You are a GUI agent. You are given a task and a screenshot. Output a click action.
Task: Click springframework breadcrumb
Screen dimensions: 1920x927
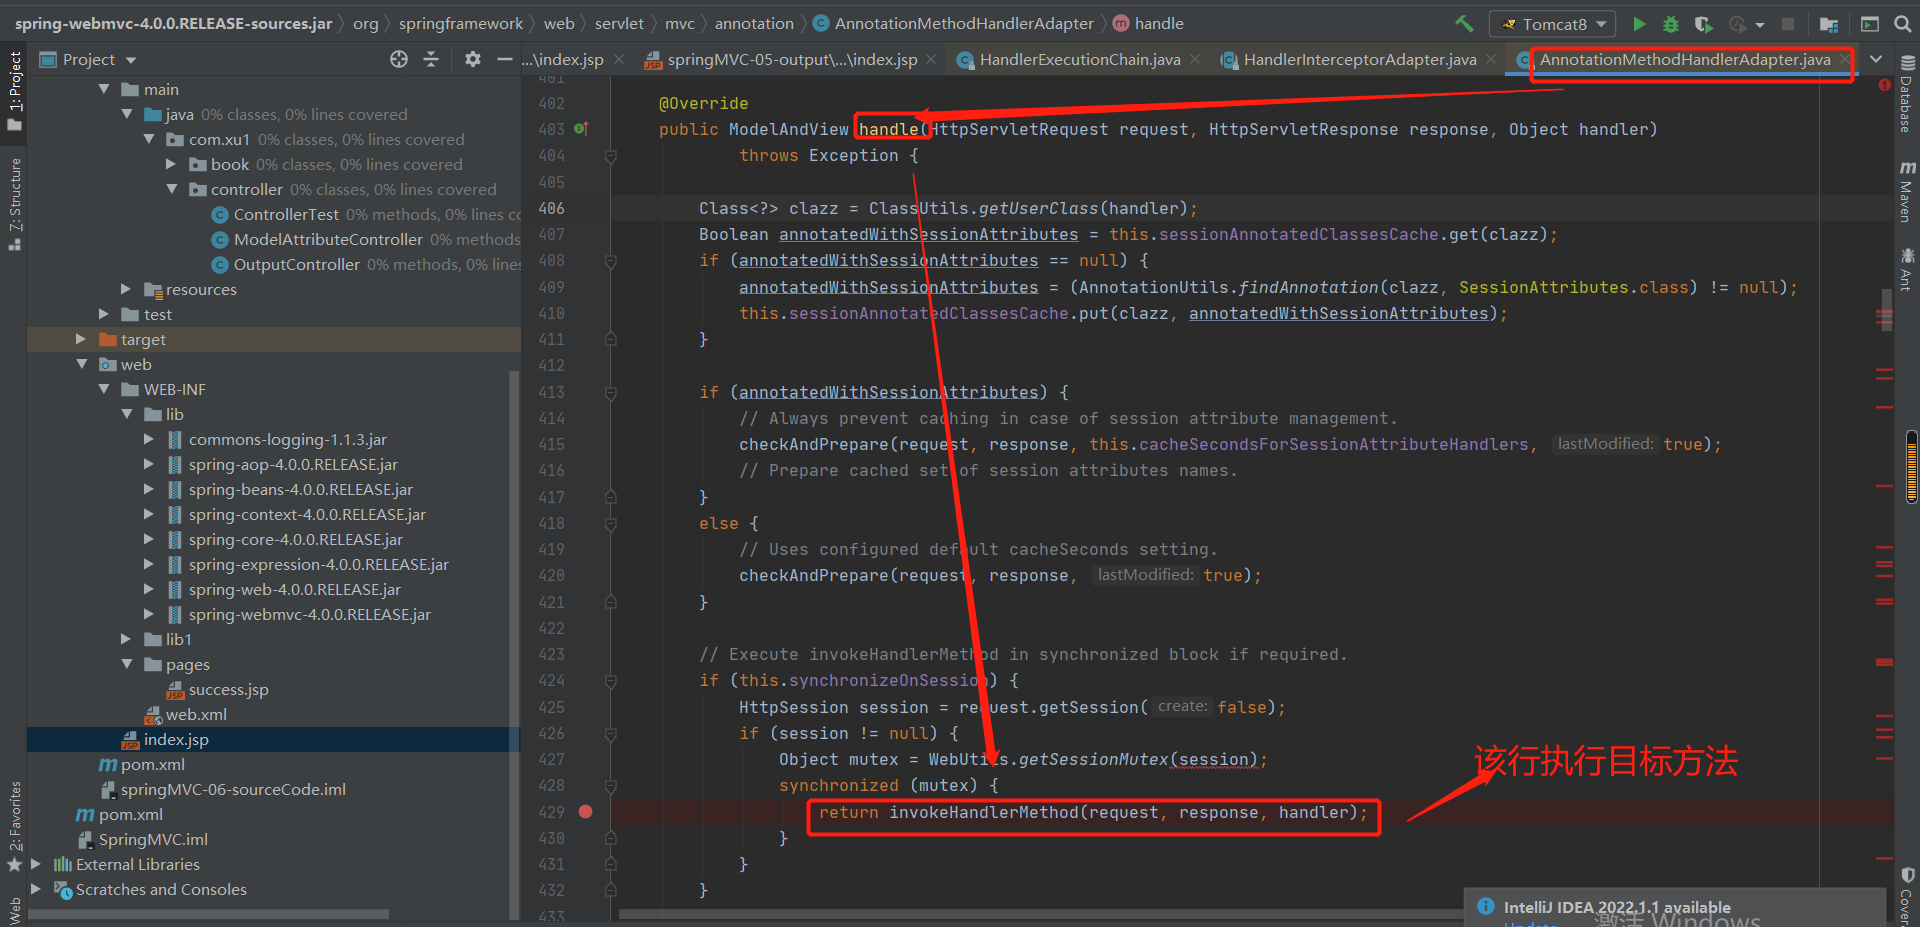[x=461, y=23]
